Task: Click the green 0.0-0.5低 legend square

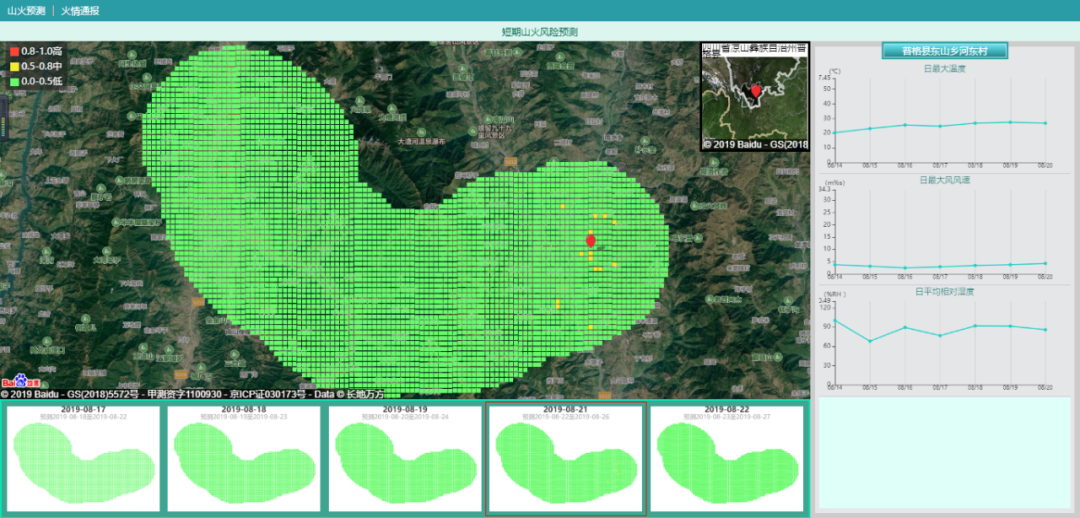Action: click(x=14, y=79)
